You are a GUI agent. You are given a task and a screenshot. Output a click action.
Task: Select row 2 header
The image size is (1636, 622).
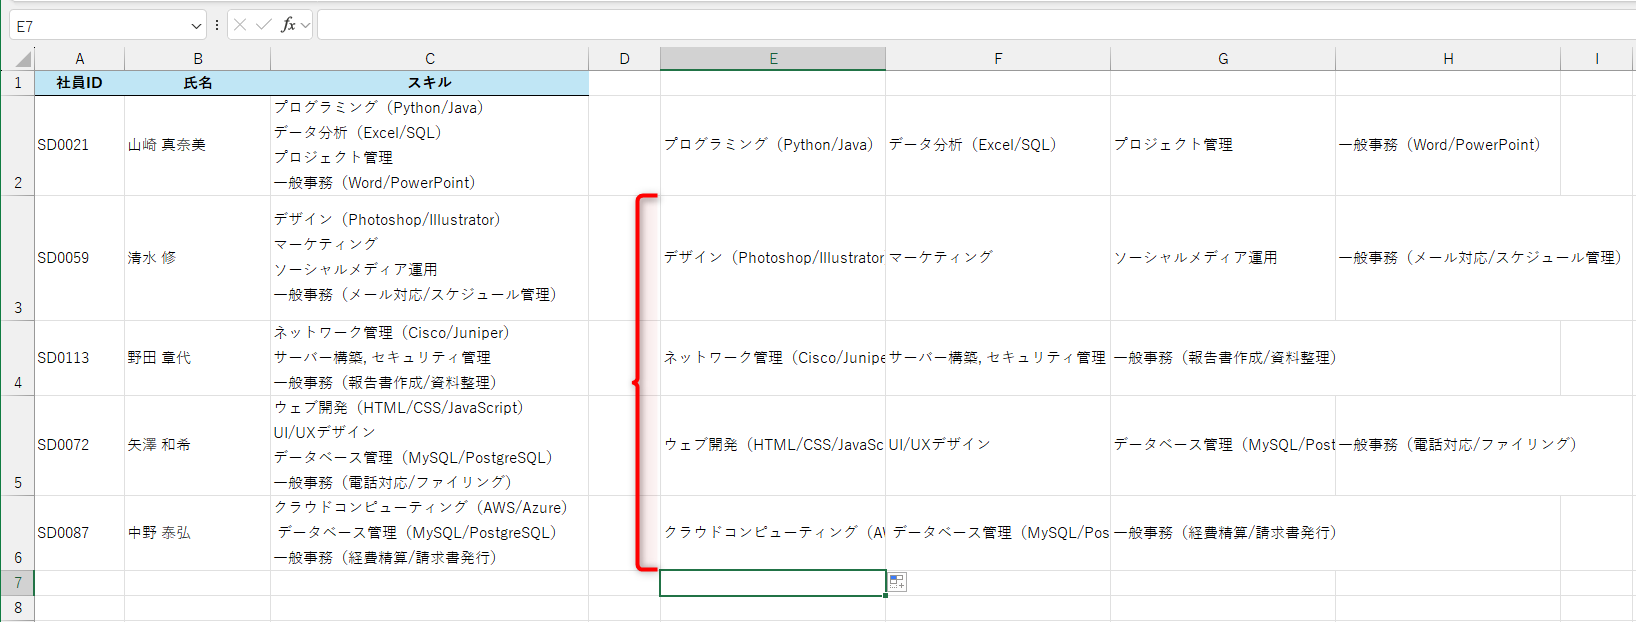[x=17, y=145]
